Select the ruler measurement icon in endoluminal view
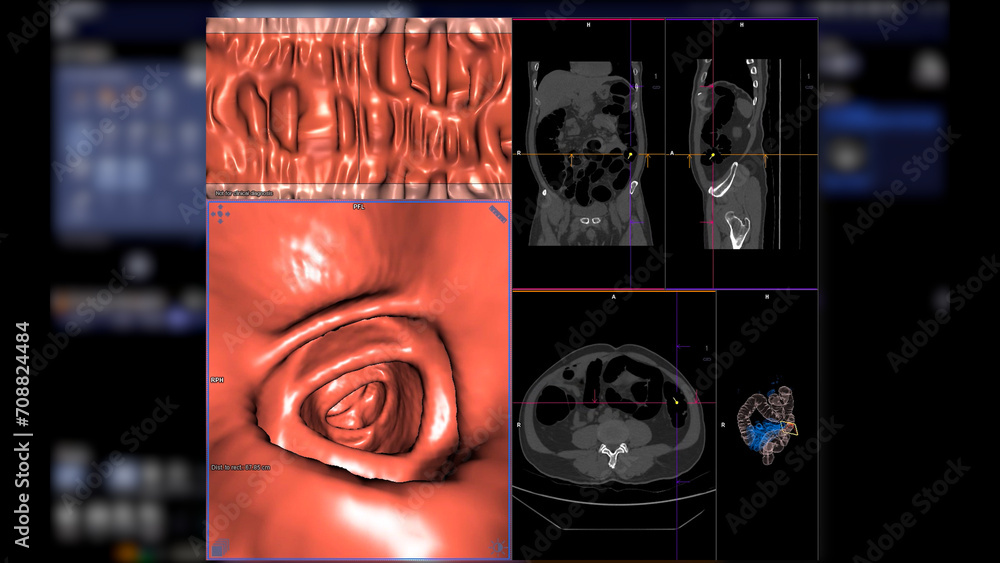The height and width of the screenshot is (563, 1000). coord(497,214)
